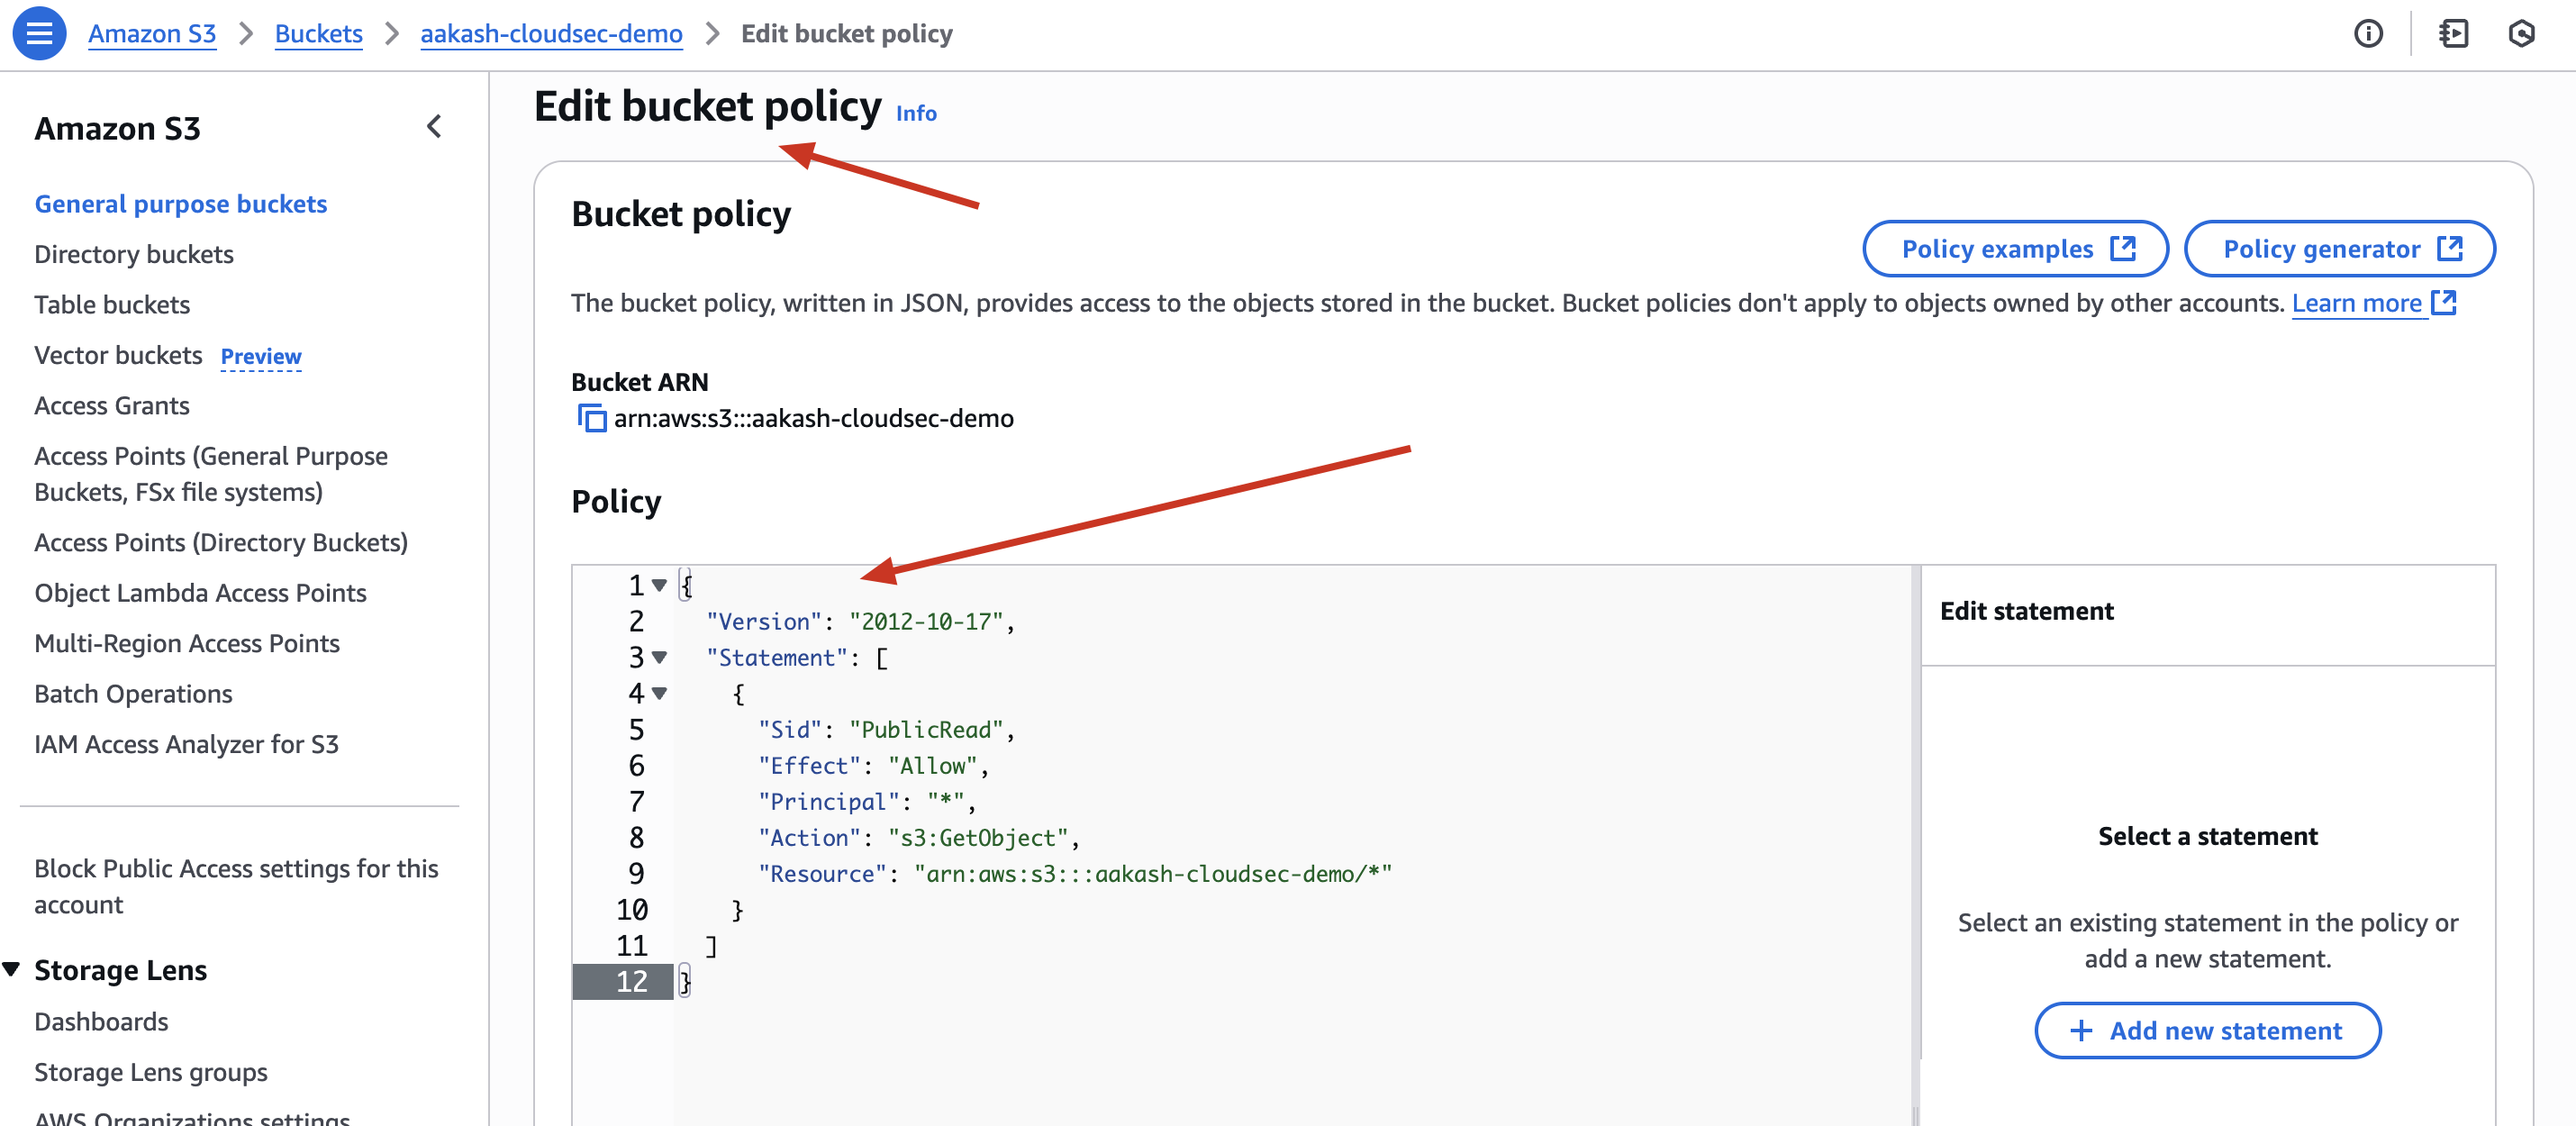Open Directory buckets

134,254
